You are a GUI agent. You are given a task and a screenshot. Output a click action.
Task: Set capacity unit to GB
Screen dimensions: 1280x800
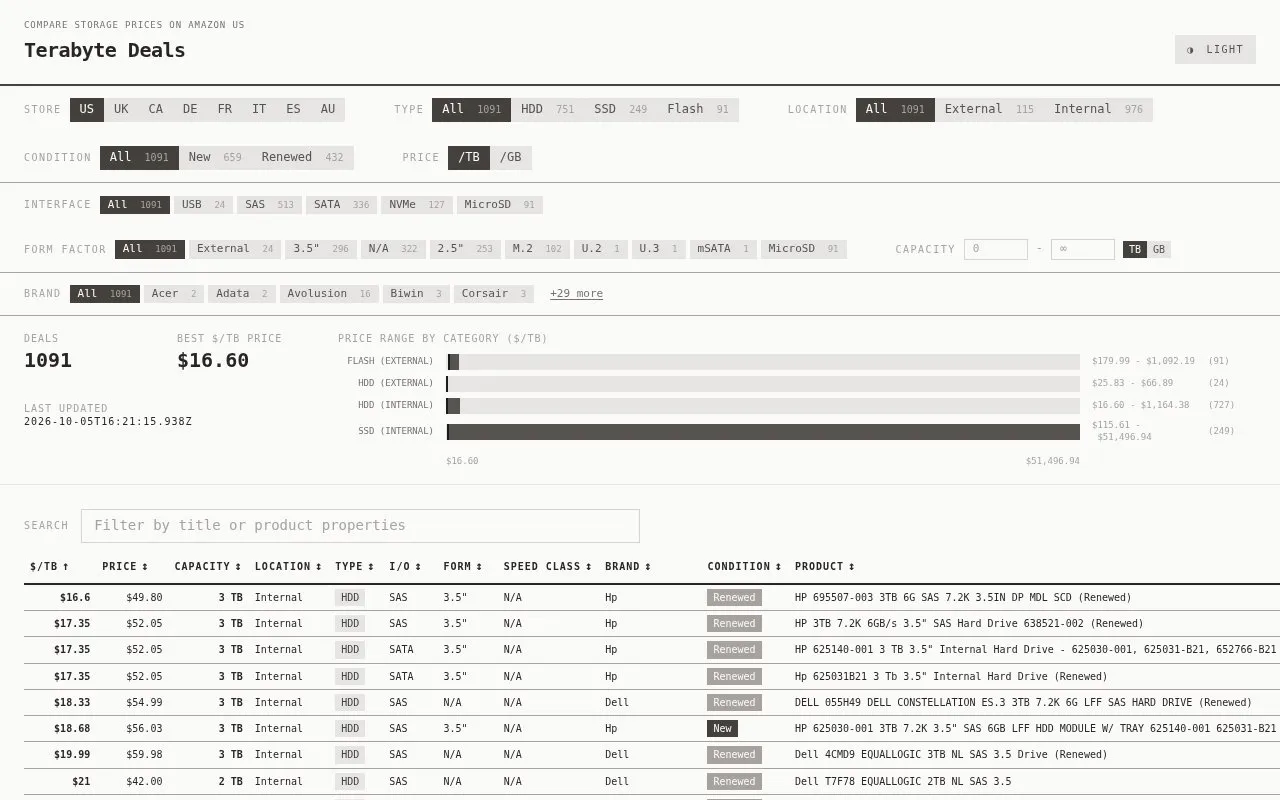click(1159, 249)
